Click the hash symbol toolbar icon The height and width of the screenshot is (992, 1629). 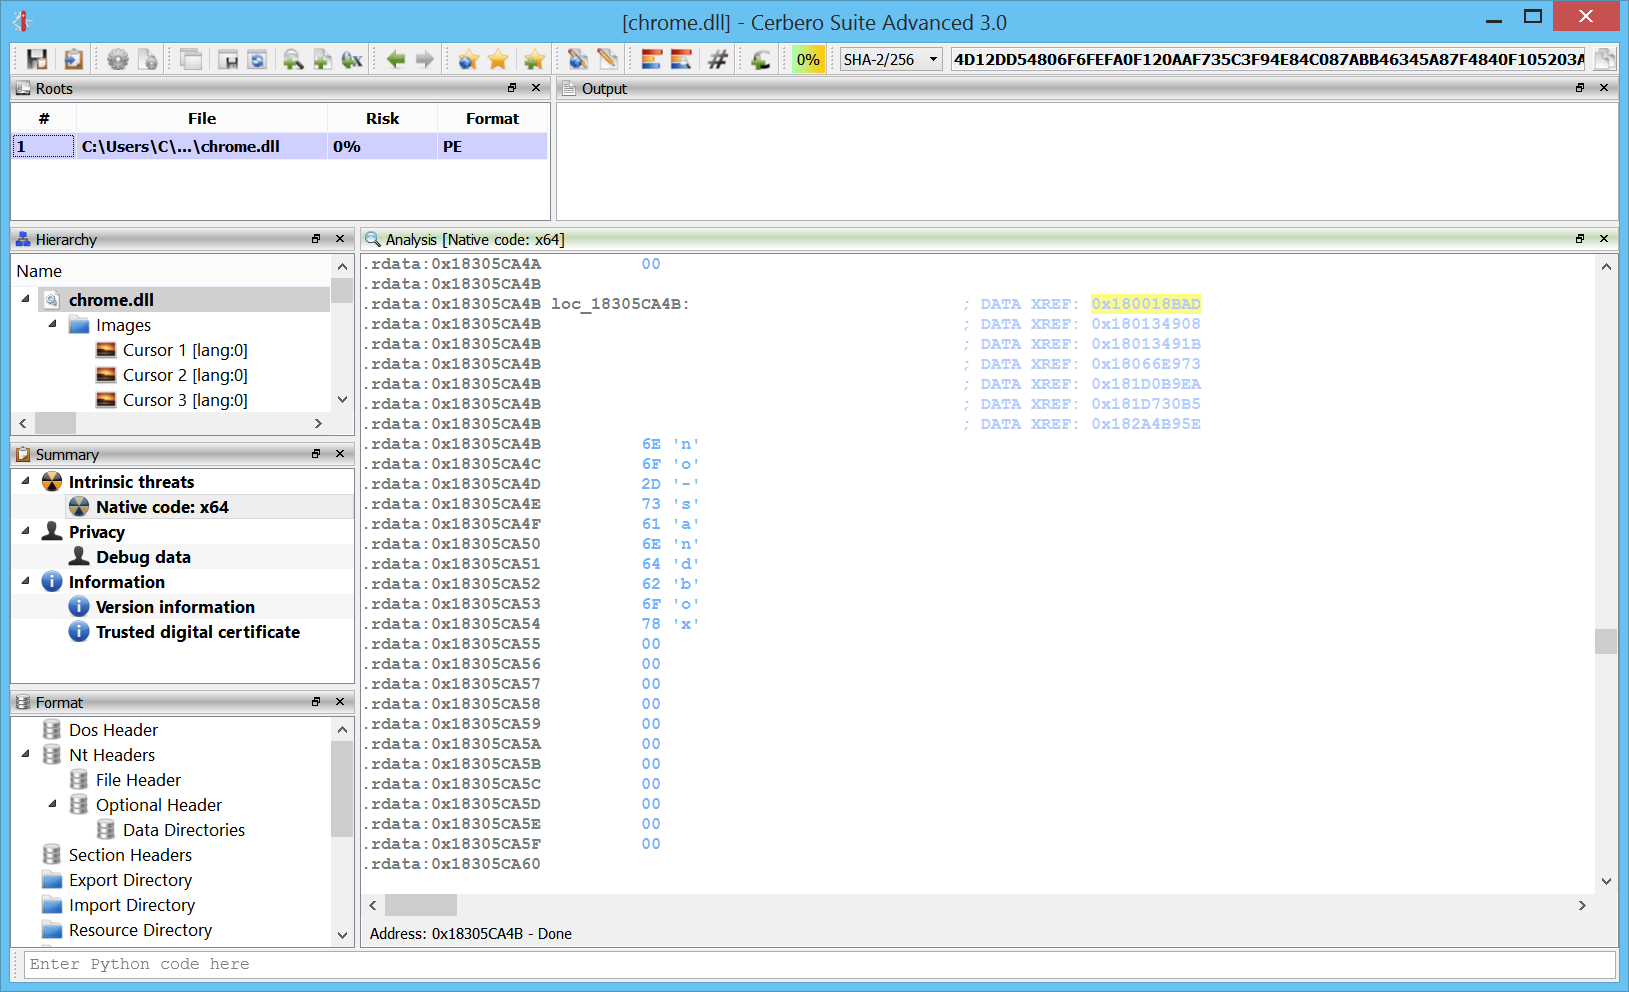(x=717, y=60)
